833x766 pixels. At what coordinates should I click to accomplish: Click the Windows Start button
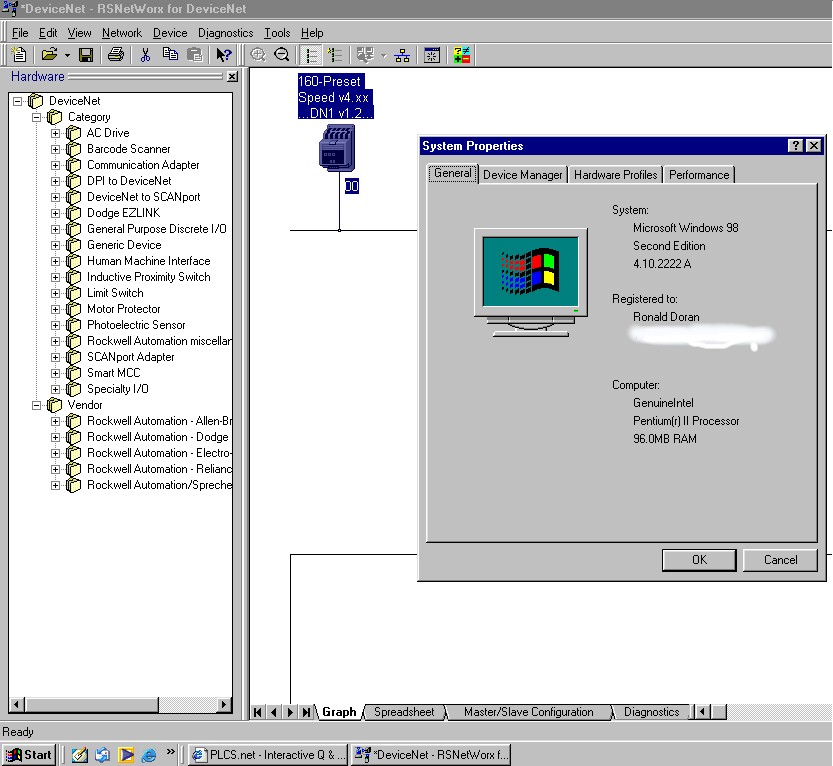point(29,755)
